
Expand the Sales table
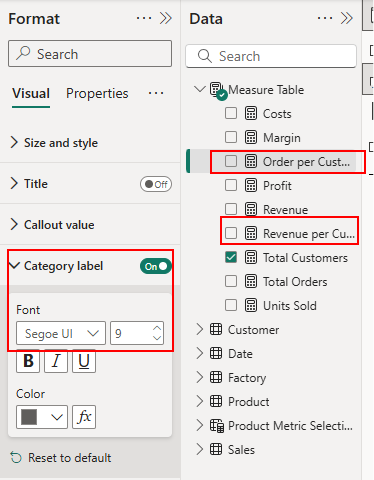(200, 449)
